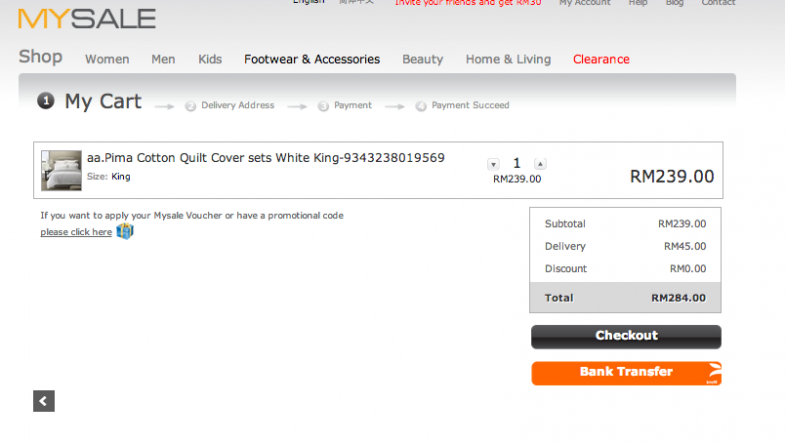Click the back arrow icon button

pos(44,401)
